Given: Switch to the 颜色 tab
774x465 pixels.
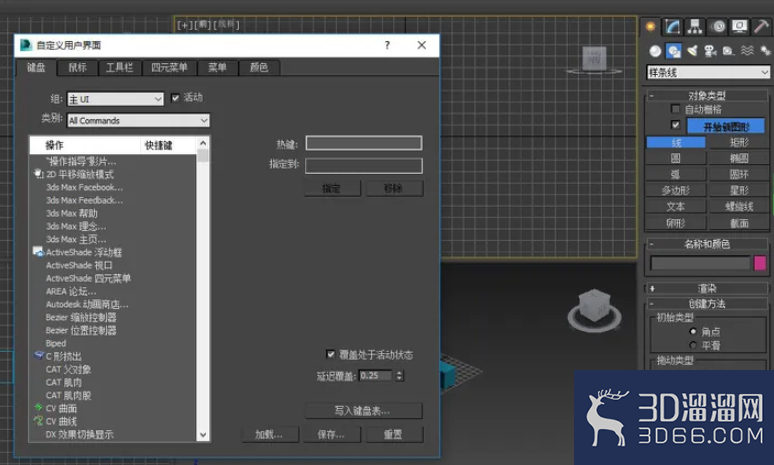Looking at the screenshot, I should (259, 68).
